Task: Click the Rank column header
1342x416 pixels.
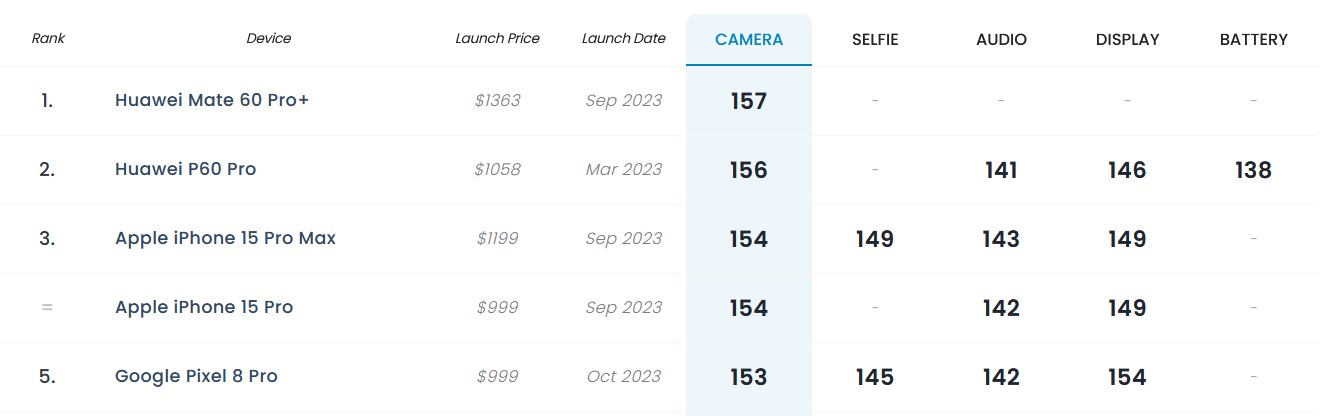Action: pyautogui.click(x=47, y=39)
